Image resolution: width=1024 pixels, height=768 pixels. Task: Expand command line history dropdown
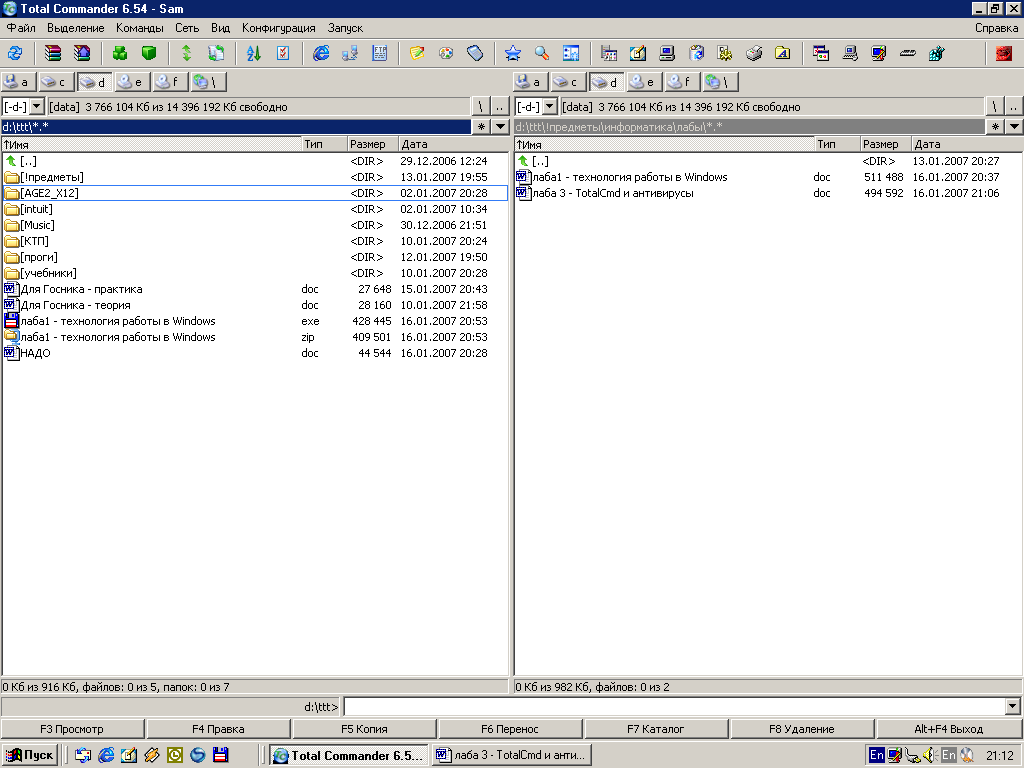pyautogui.click(x=1012, y=706)
